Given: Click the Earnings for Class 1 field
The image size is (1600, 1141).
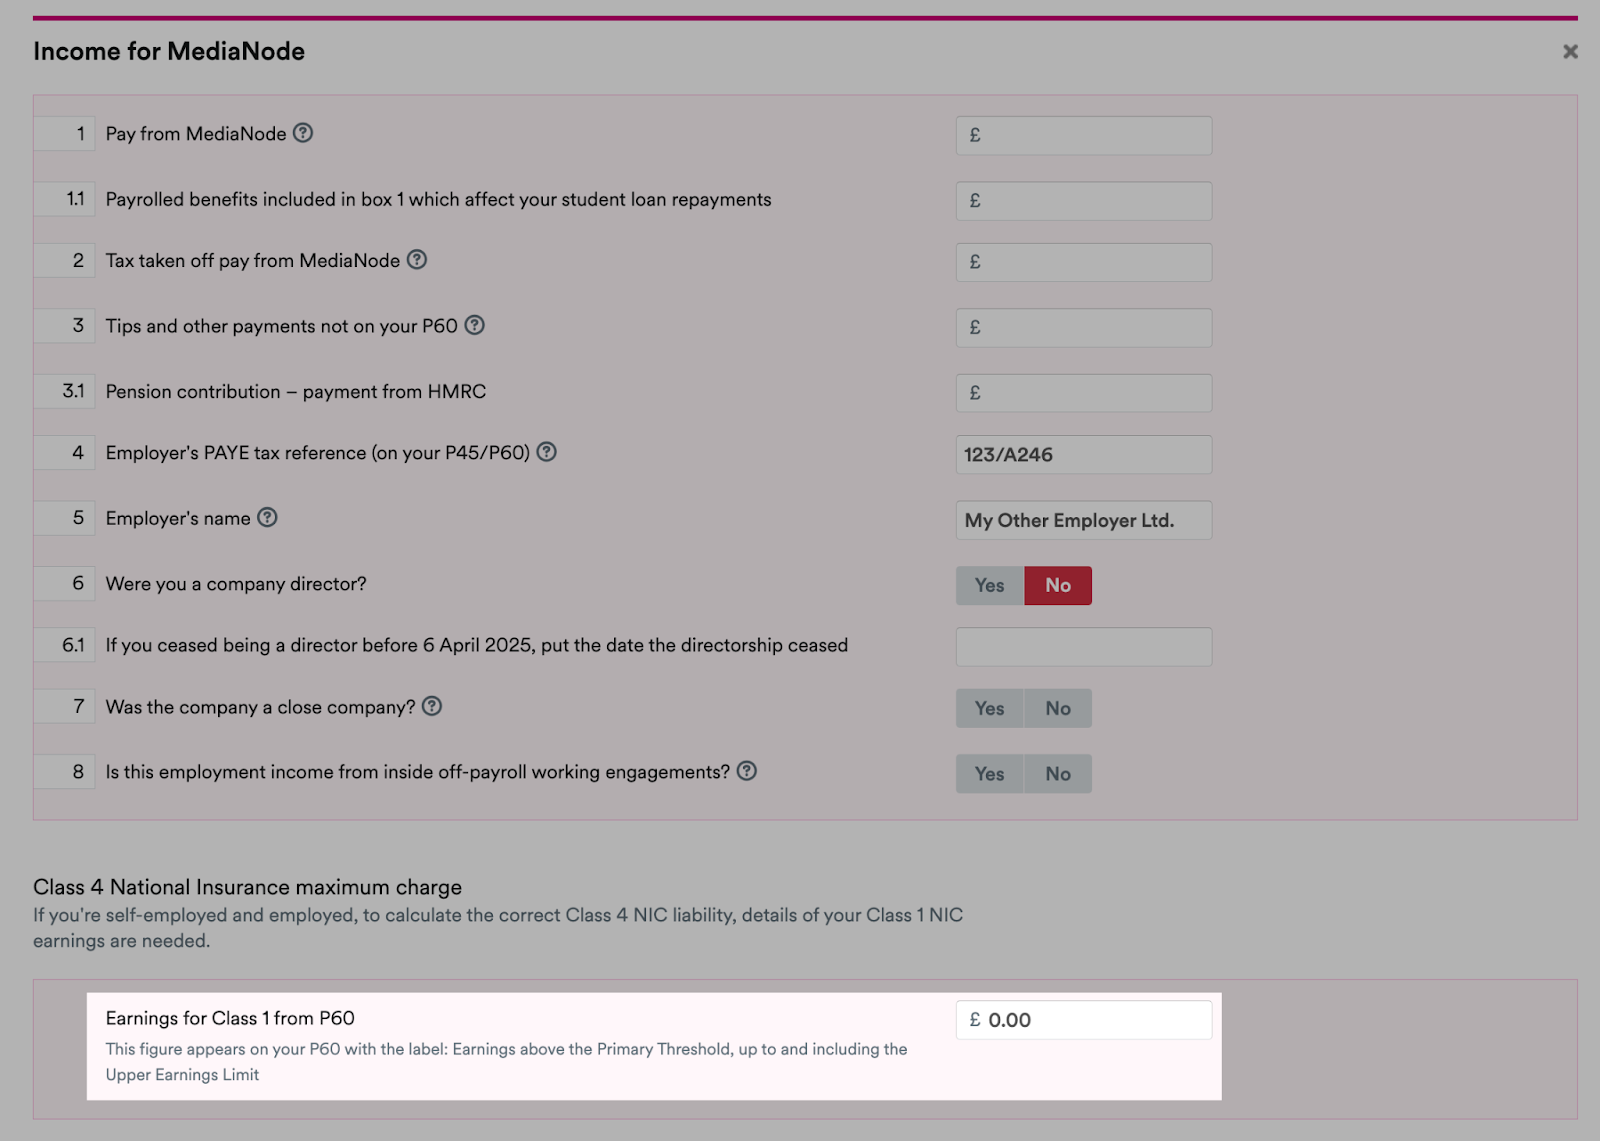Looking at the screenshot, I should point(1084,1020).
